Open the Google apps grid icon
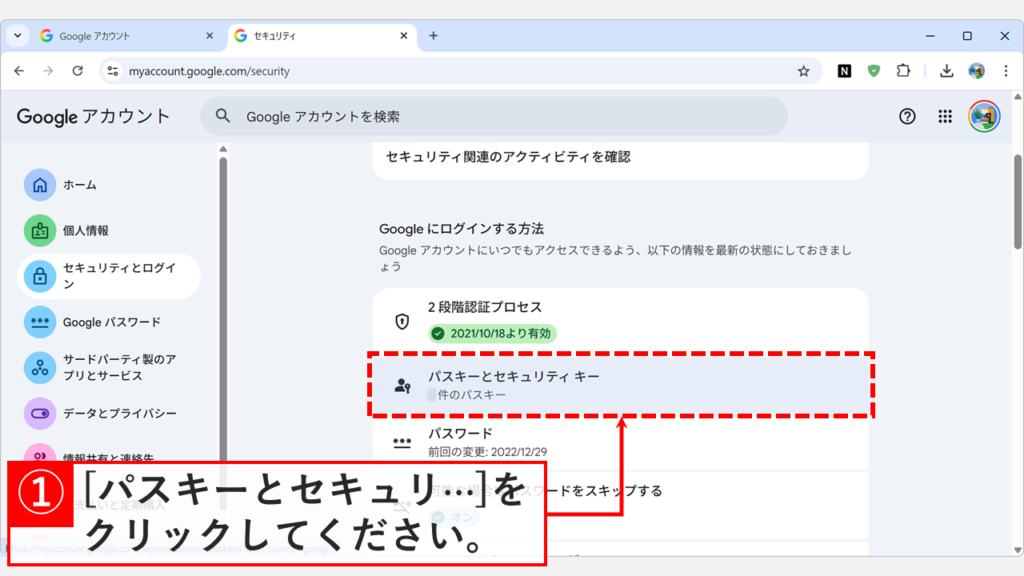Viewport: 1024px width, 576px height. tap(944, 116)
